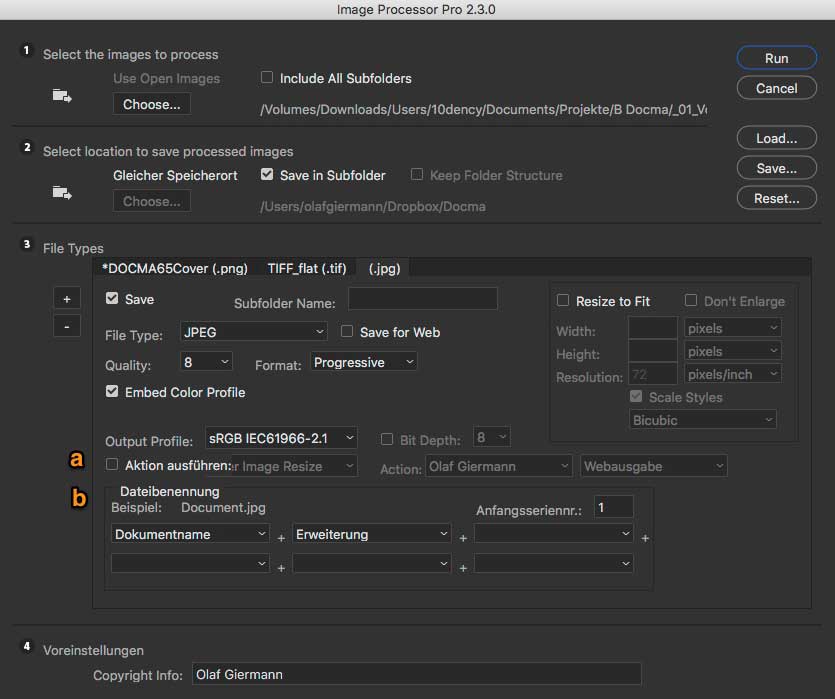Screen dimensions: 835x699
Task: Expand the Format Progressive dropdown
Action: point(363,362)
